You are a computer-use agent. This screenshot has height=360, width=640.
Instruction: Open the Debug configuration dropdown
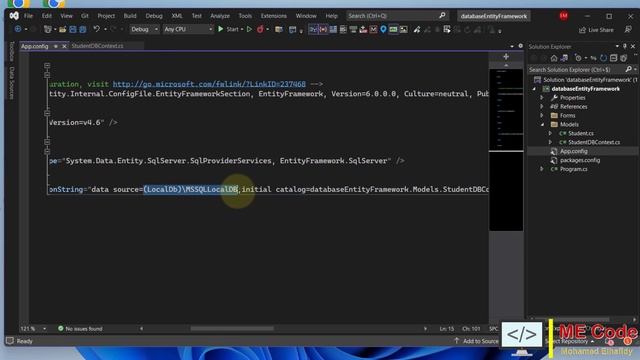click(144, 29)
